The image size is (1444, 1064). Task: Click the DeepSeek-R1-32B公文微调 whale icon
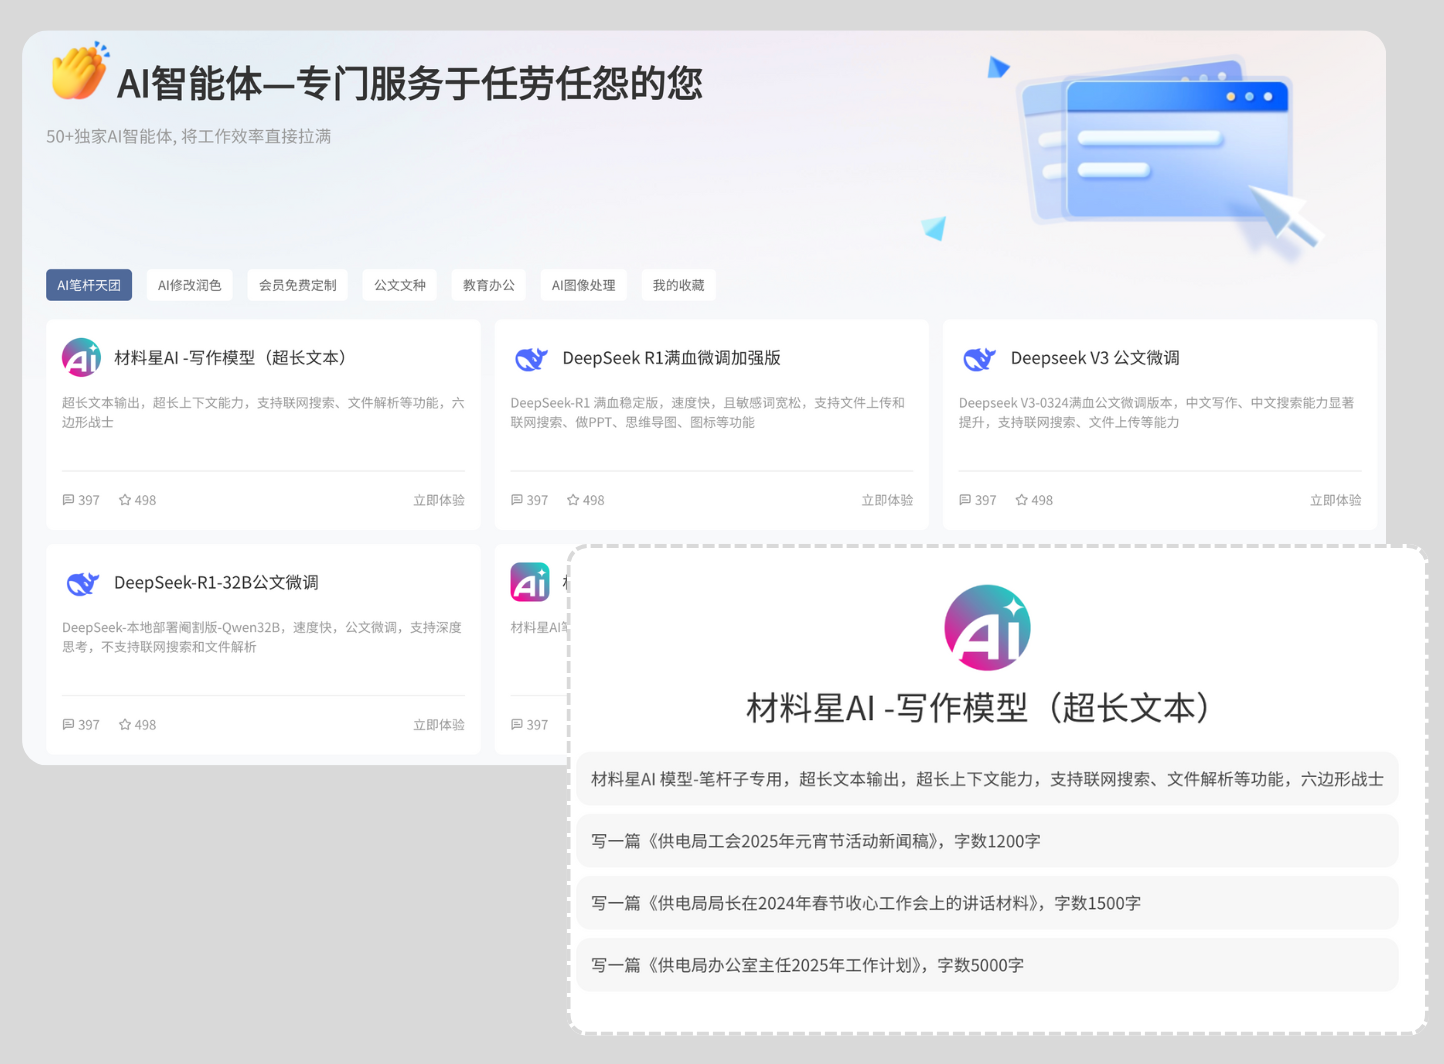[x=82, y=583]
